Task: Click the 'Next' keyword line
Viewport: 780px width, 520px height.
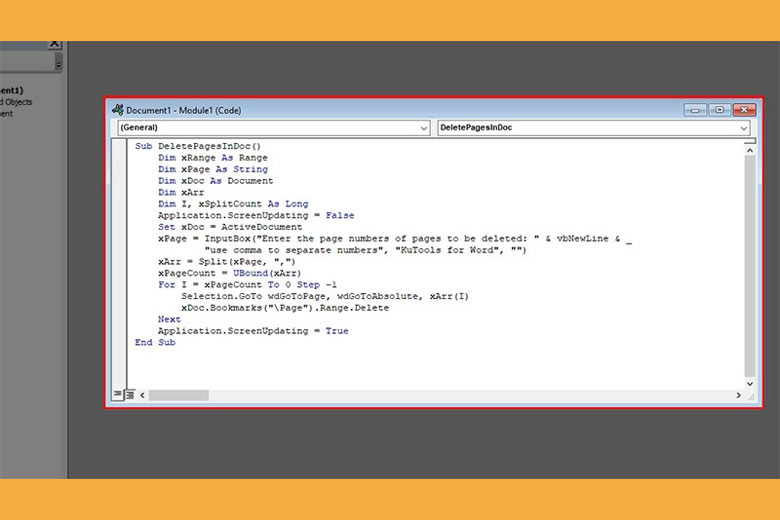Action: pyautogui.click(x=169, y=319)
